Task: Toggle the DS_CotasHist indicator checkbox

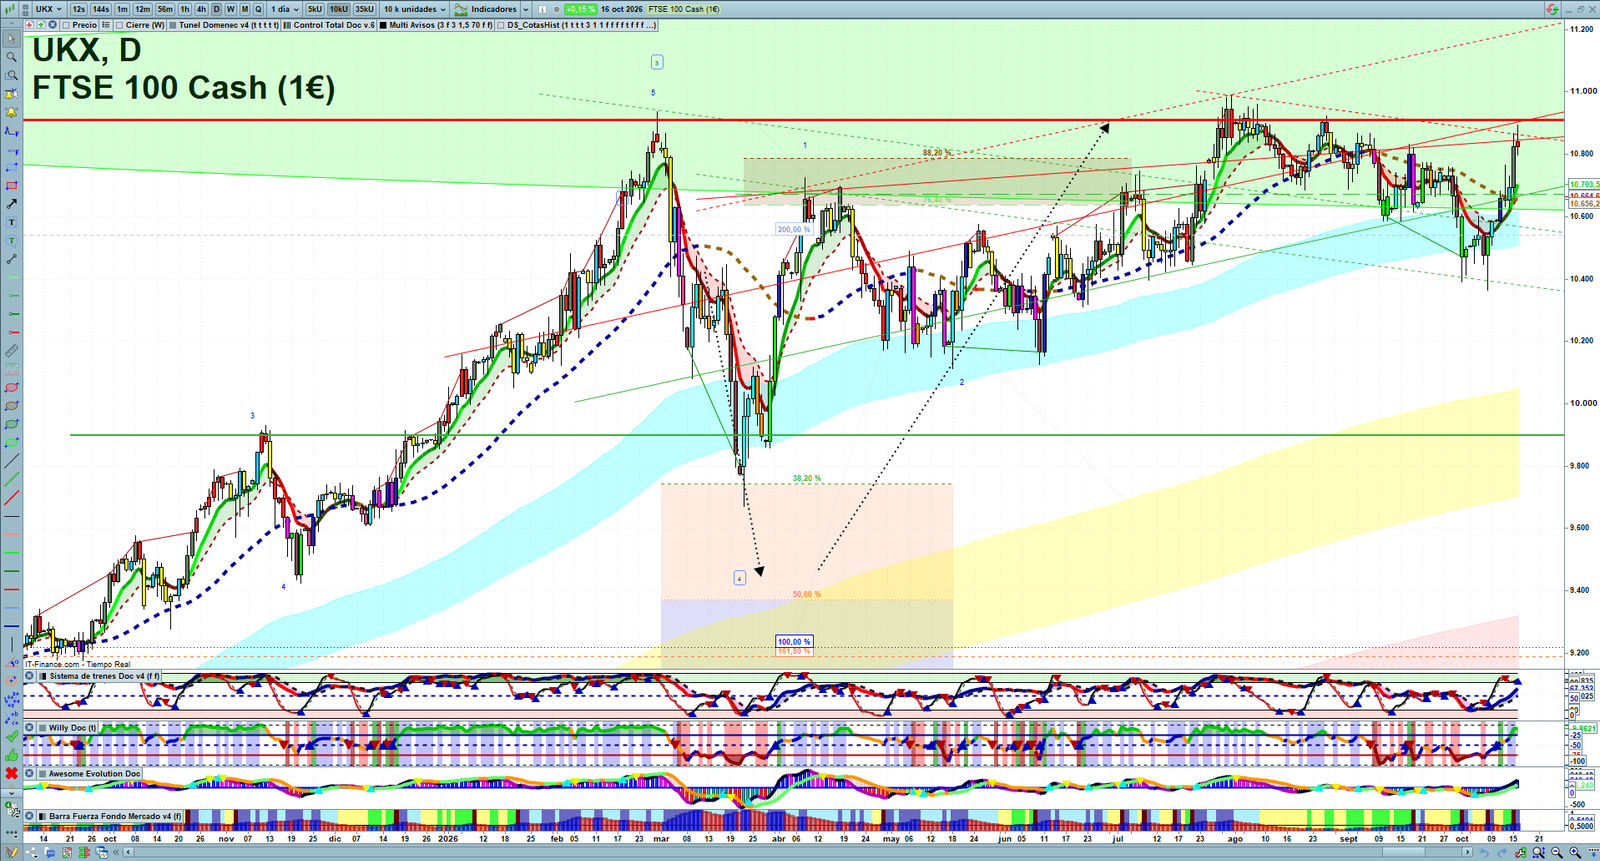Action: (x=501, y=25)
